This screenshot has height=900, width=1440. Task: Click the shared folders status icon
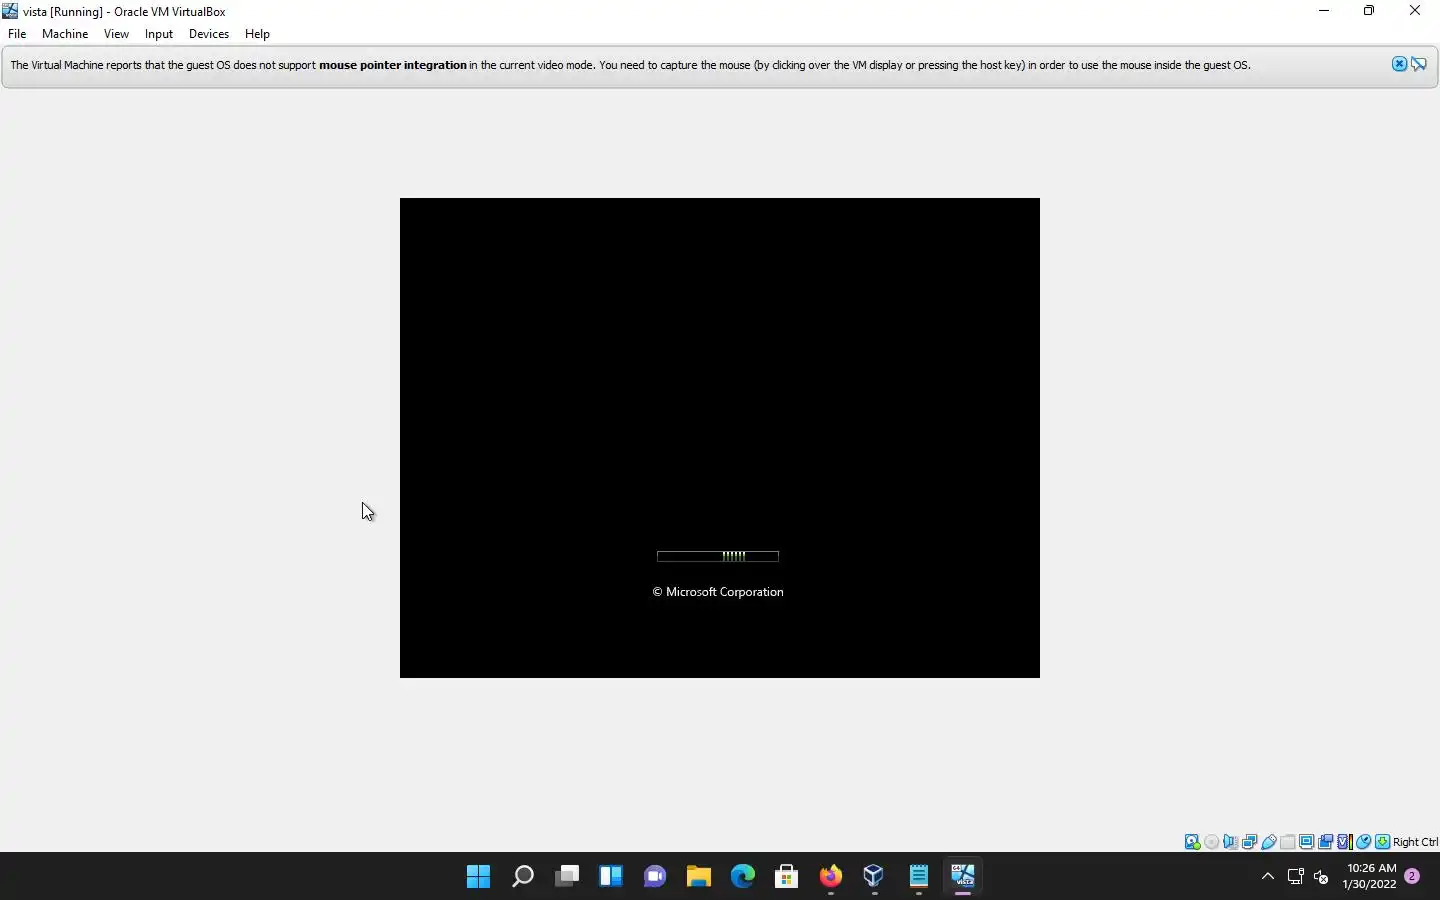pyautogui.click(x=1288, y=842)
